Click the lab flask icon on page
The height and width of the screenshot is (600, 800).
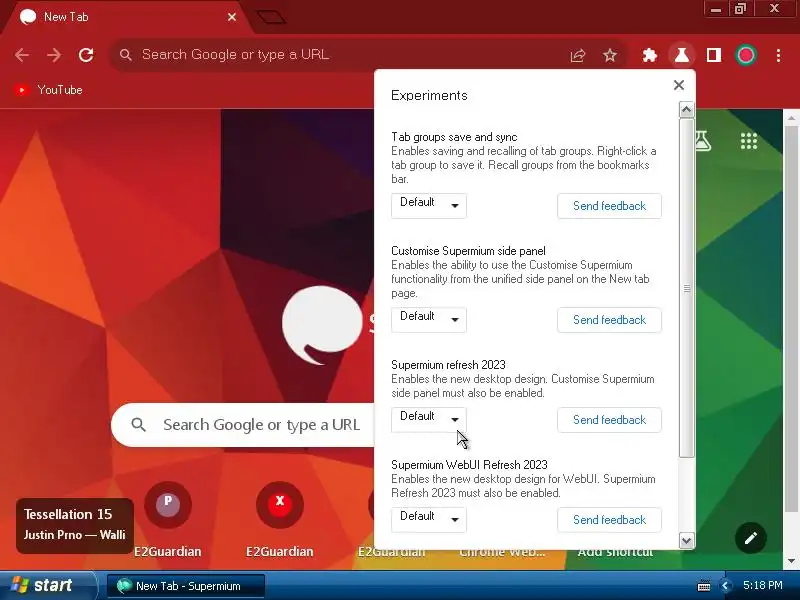click(703, 141)
